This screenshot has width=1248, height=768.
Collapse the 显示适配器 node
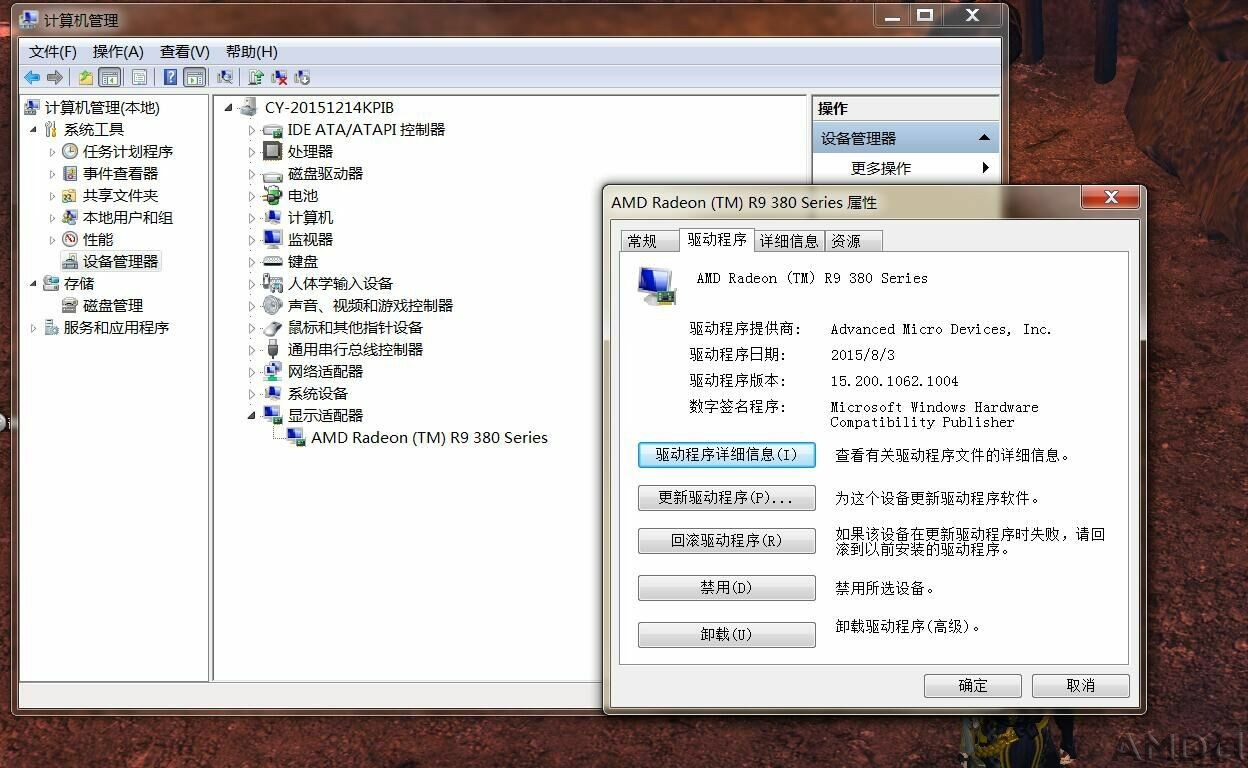point(252,416)
